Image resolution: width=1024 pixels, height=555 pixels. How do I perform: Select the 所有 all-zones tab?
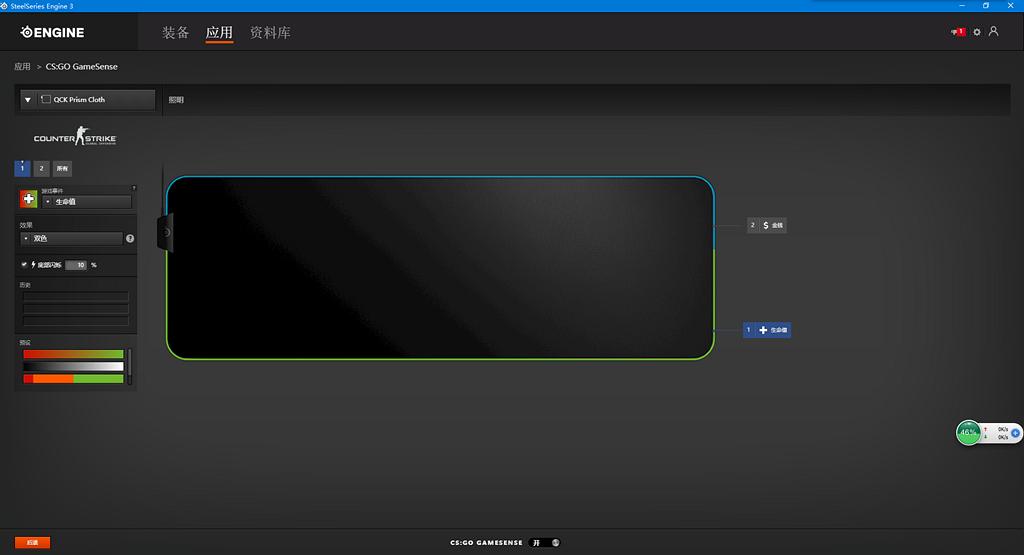click(62, 168)
